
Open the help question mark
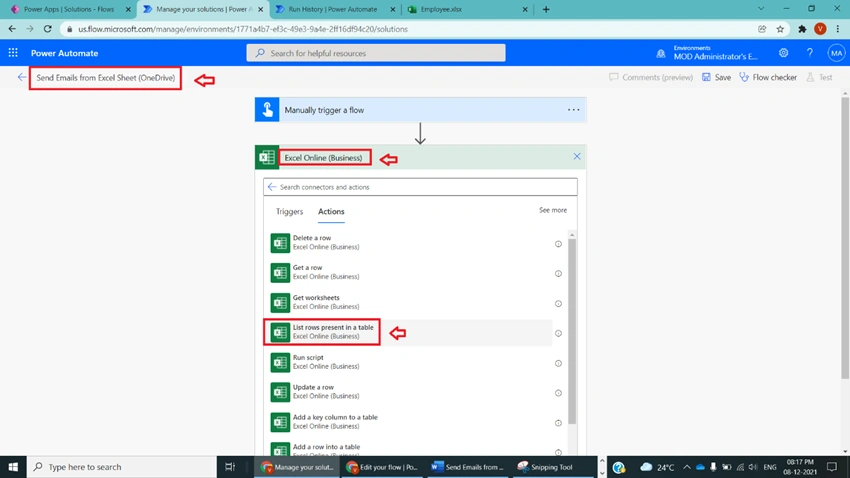[809, 53]
